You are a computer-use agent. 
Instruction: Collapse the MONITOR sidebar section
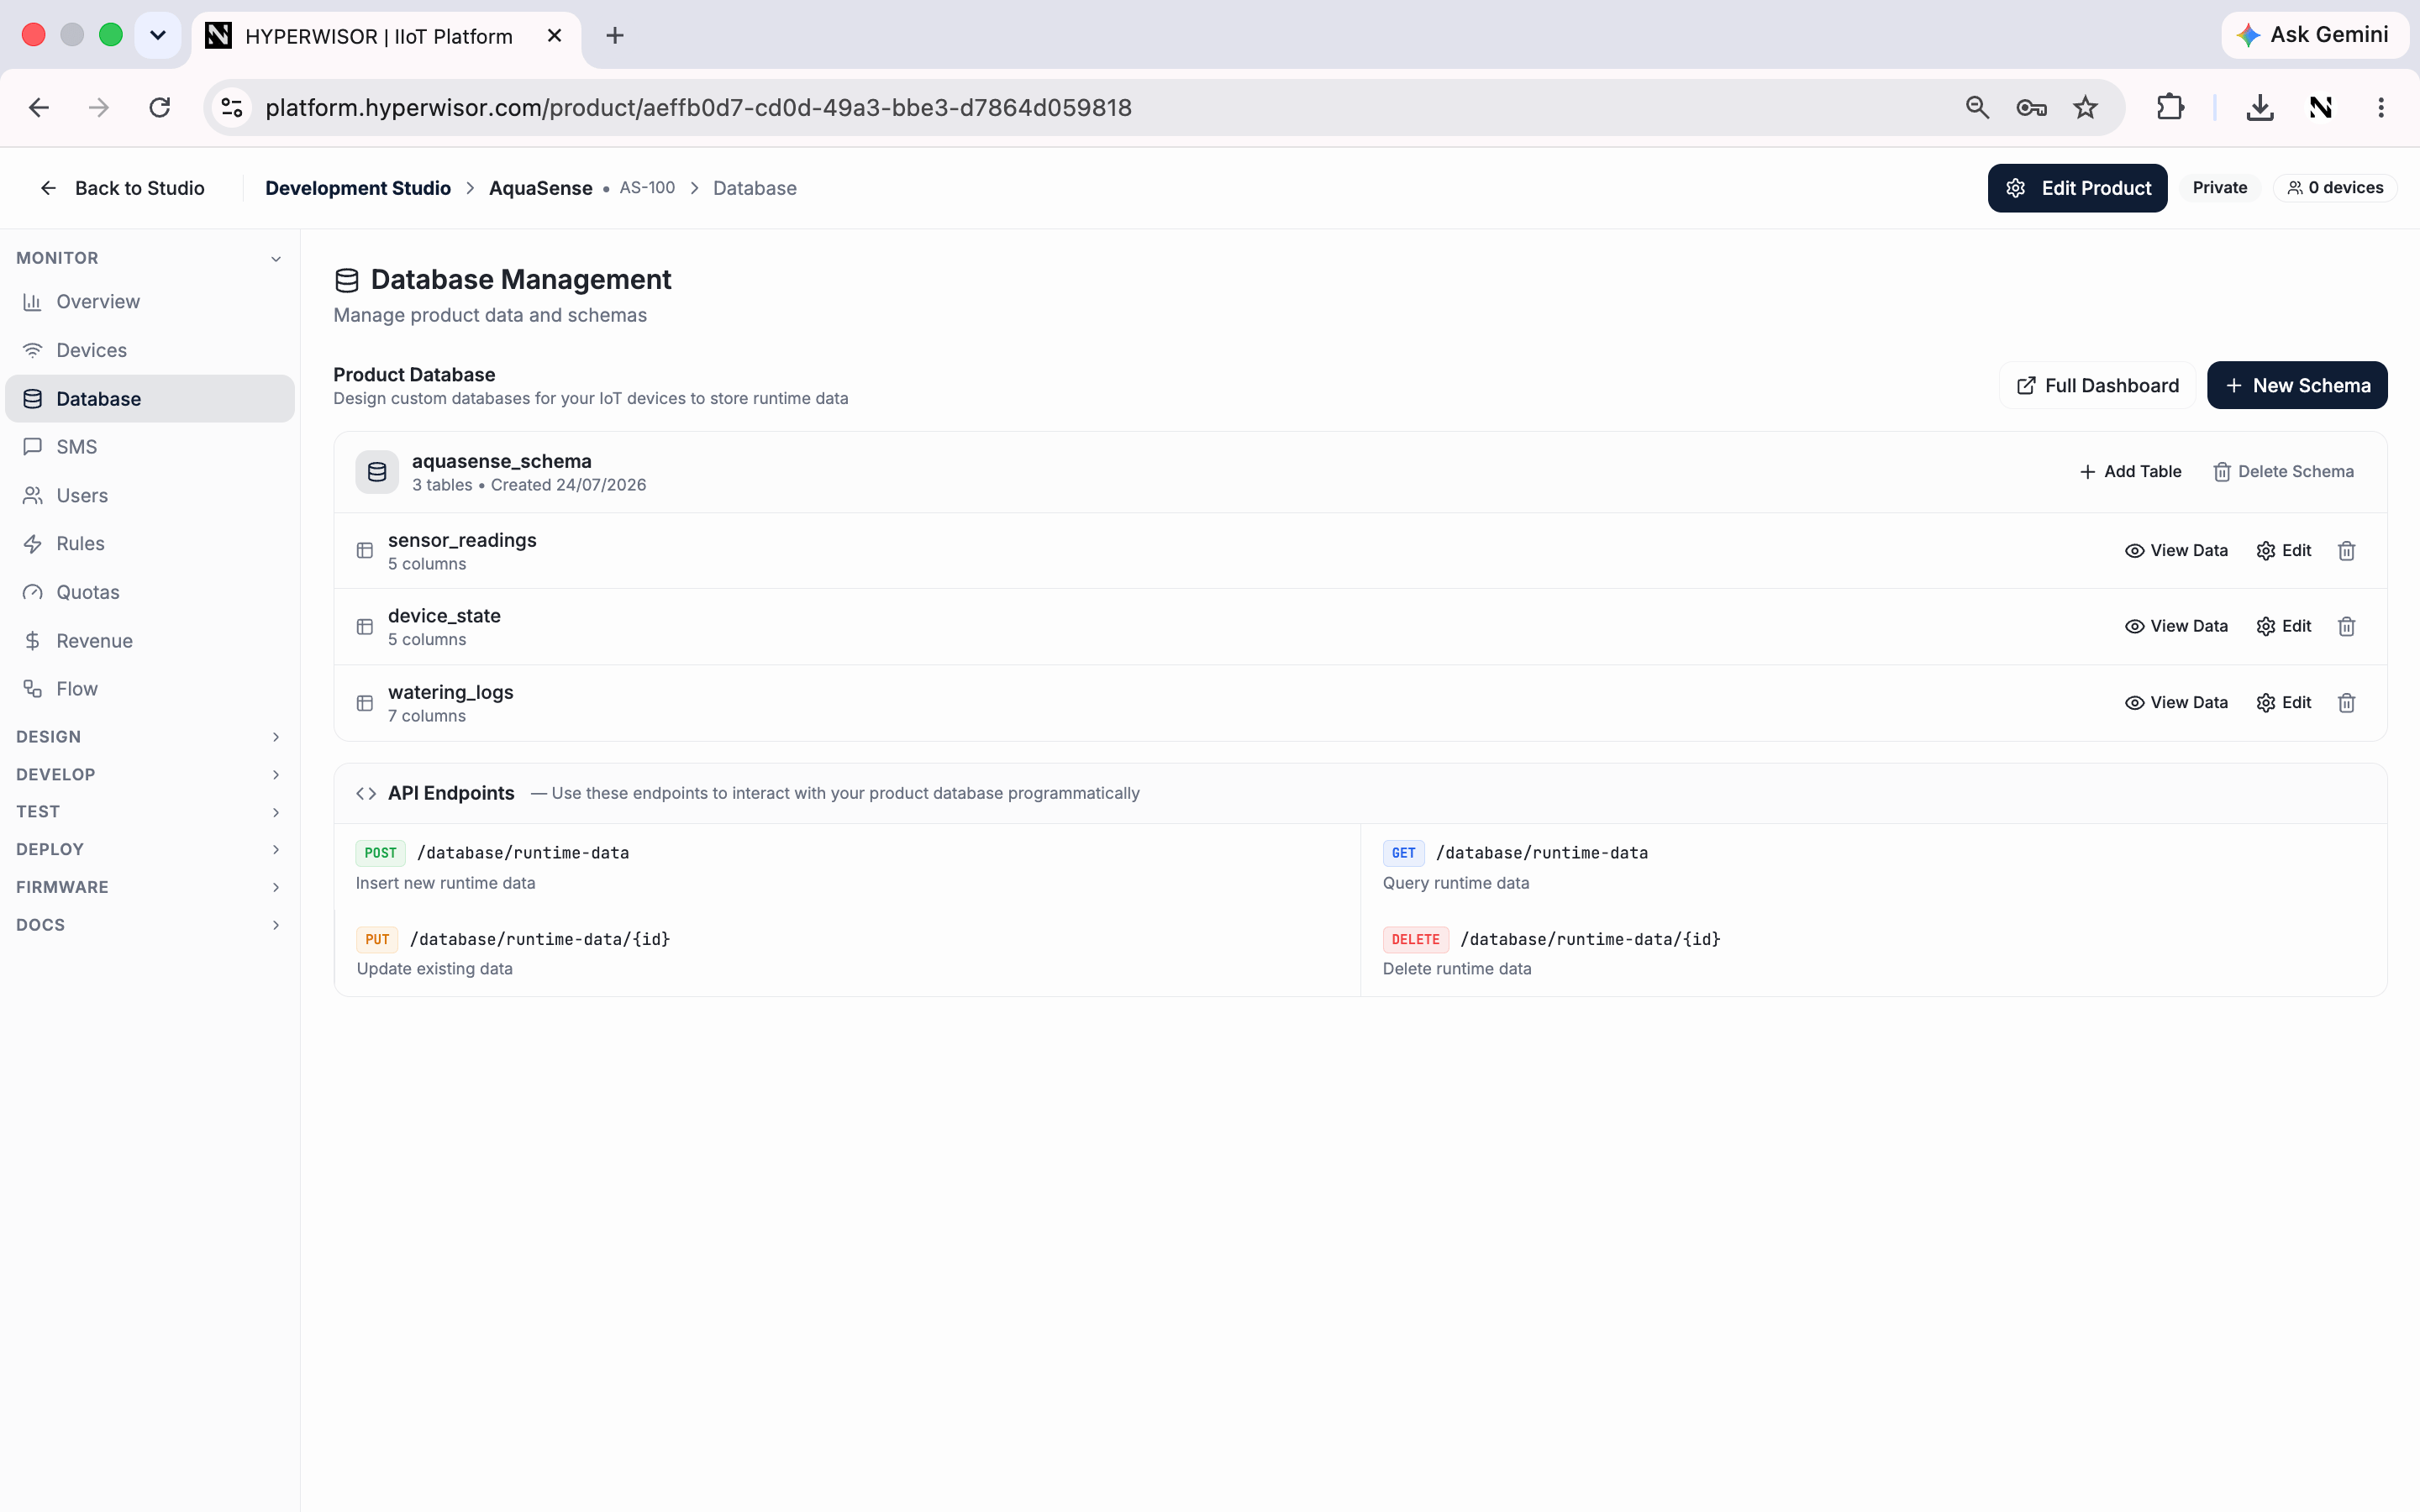tap(149, 258)
